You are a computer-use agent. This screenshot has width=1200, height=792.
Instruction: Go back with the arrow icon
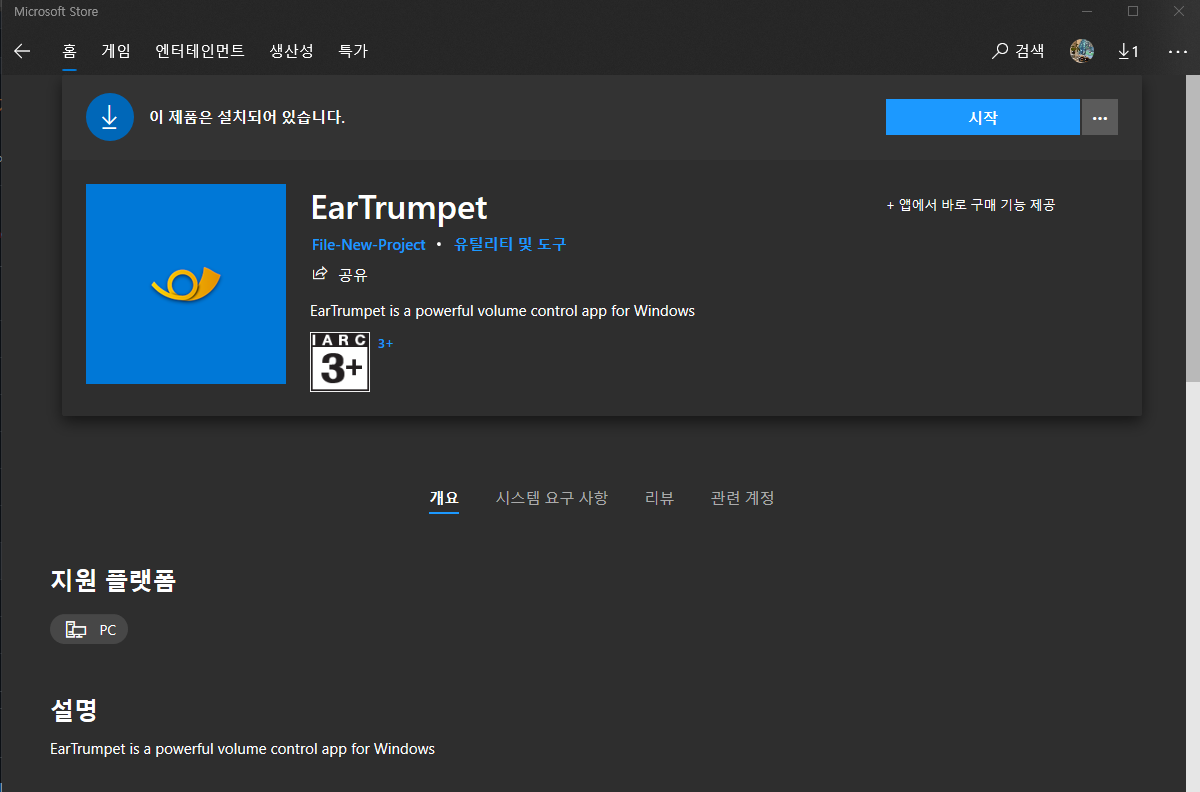22,51
